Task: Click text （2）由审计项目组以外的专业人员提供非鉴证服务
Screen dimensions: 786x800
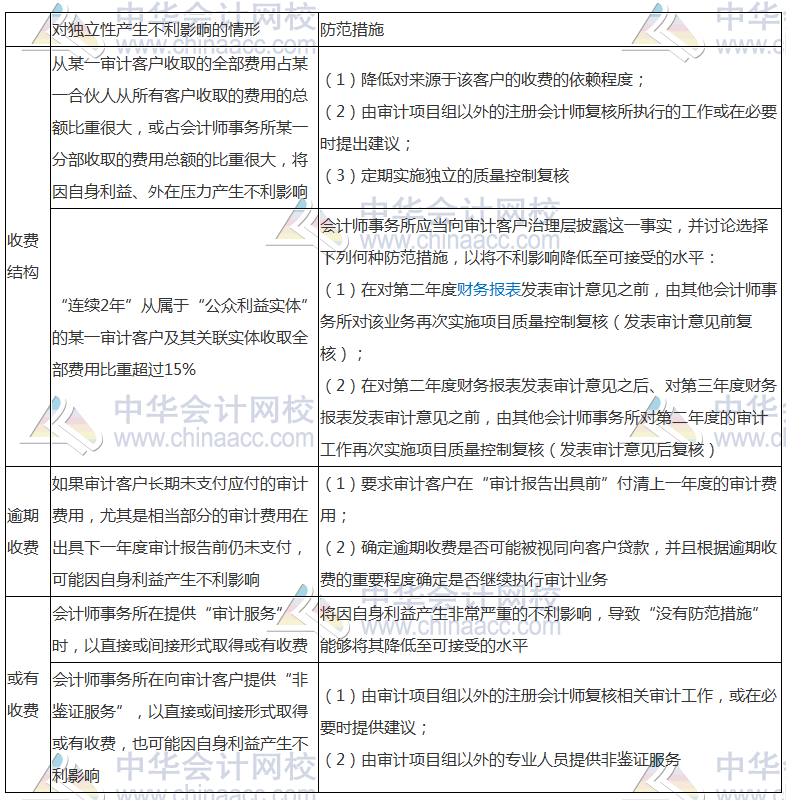Action: click(x=501, y=760)
